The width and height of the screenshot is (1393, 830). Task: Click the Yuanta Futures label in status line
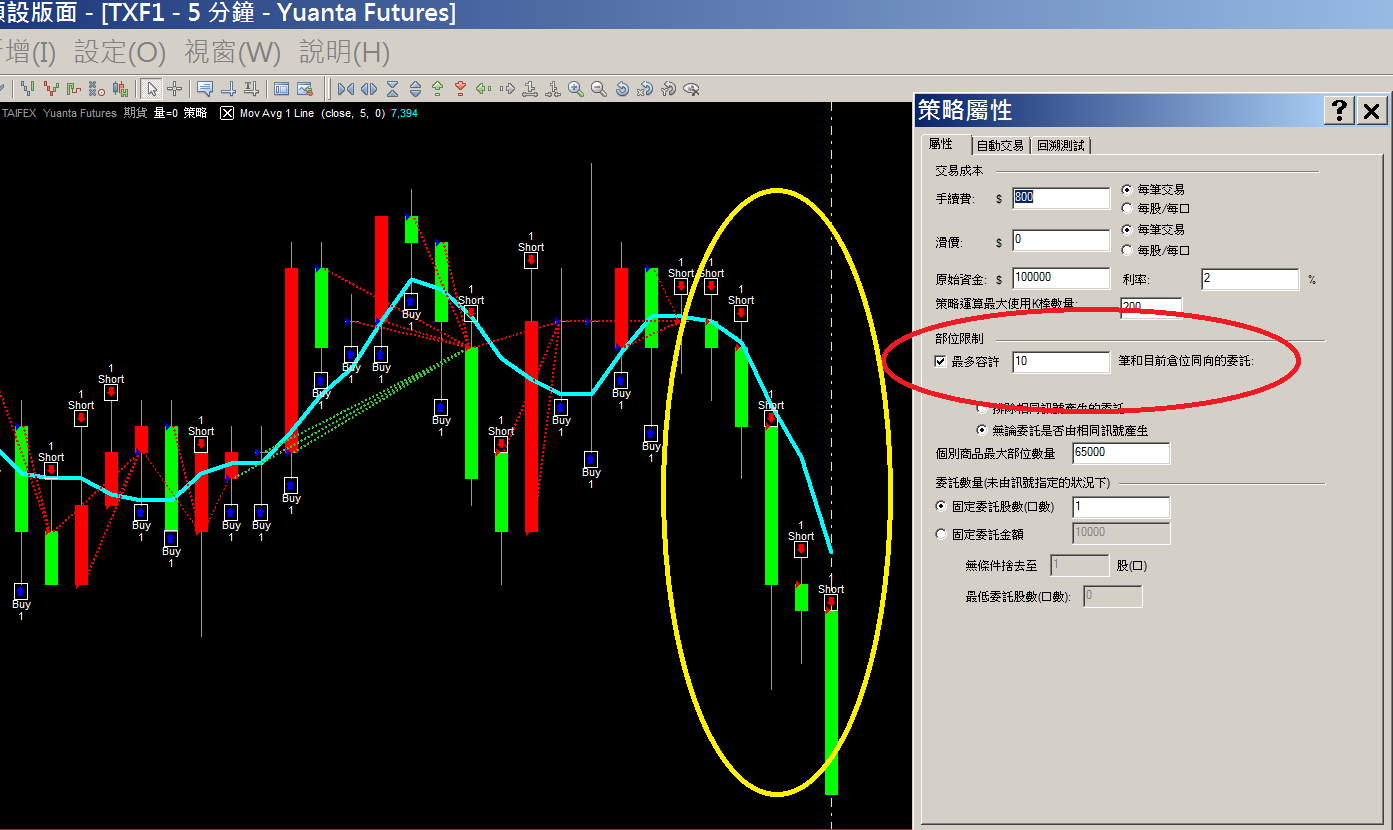pyautogui.click(x=80, y=113)
